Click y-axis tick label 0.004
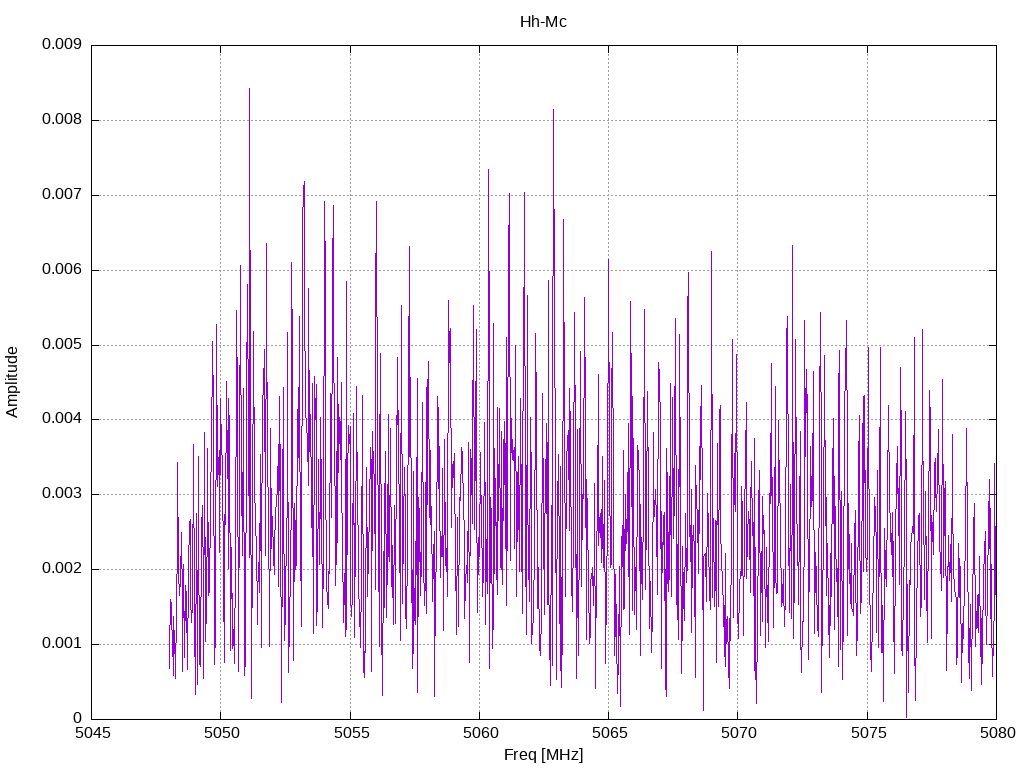The image size is (1024, 768). (62, 419)
